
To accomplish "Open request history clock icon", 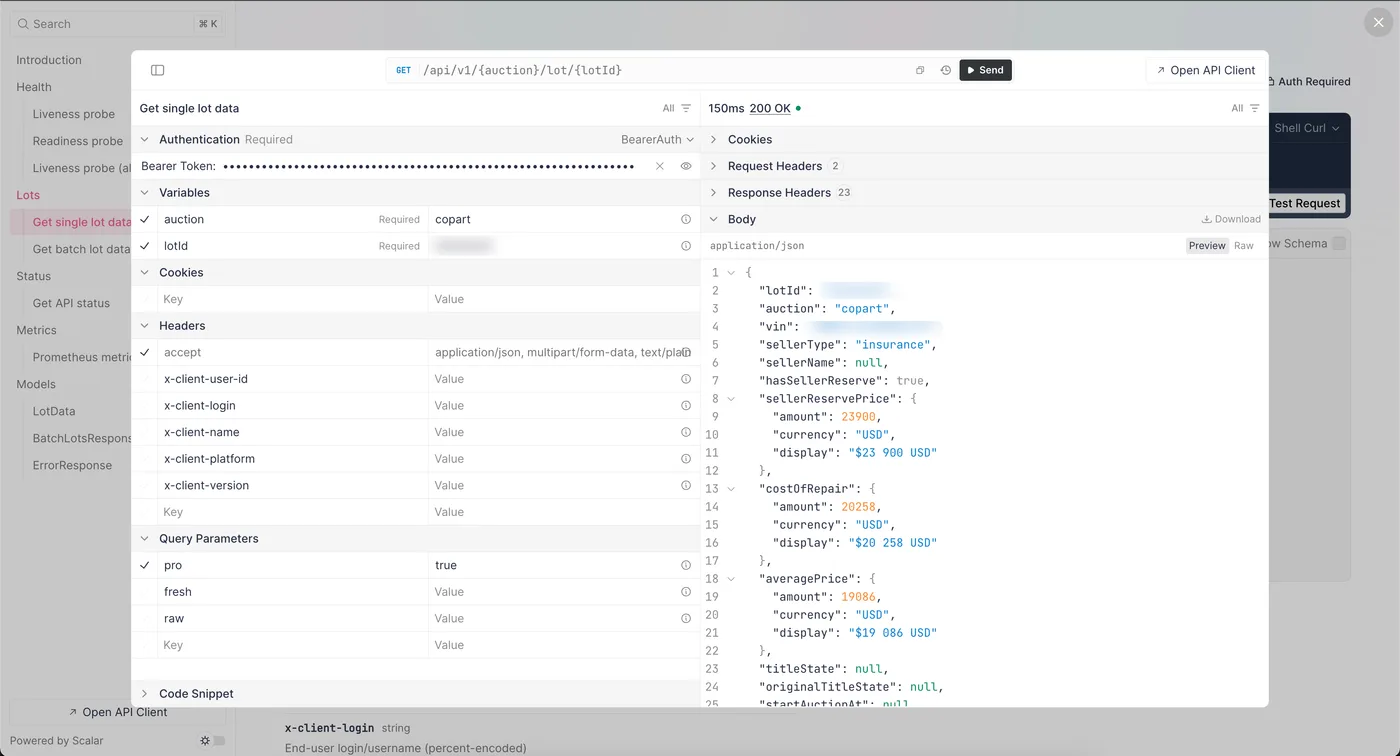I will (945, 70).
